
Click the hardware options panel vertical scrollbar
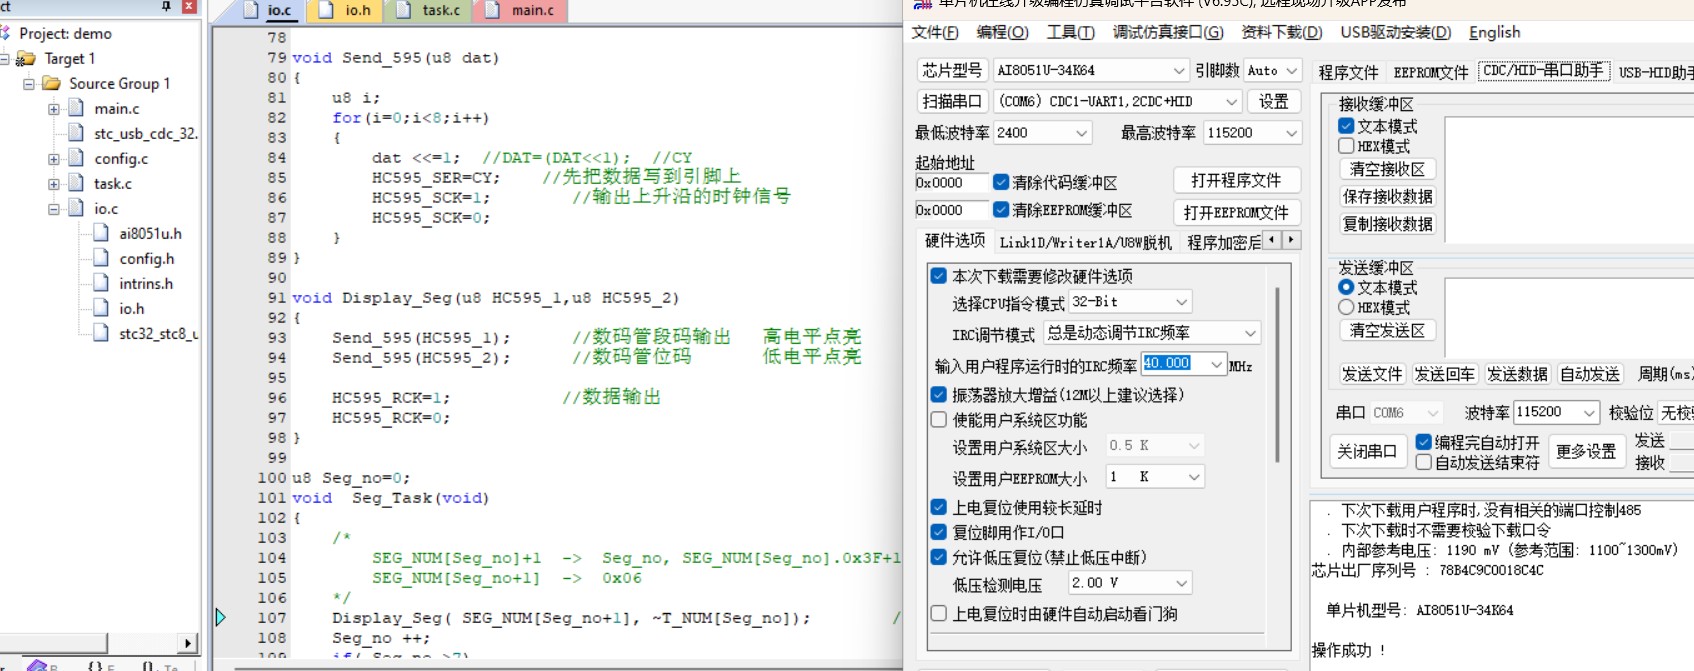click(x=1277, y=375)
